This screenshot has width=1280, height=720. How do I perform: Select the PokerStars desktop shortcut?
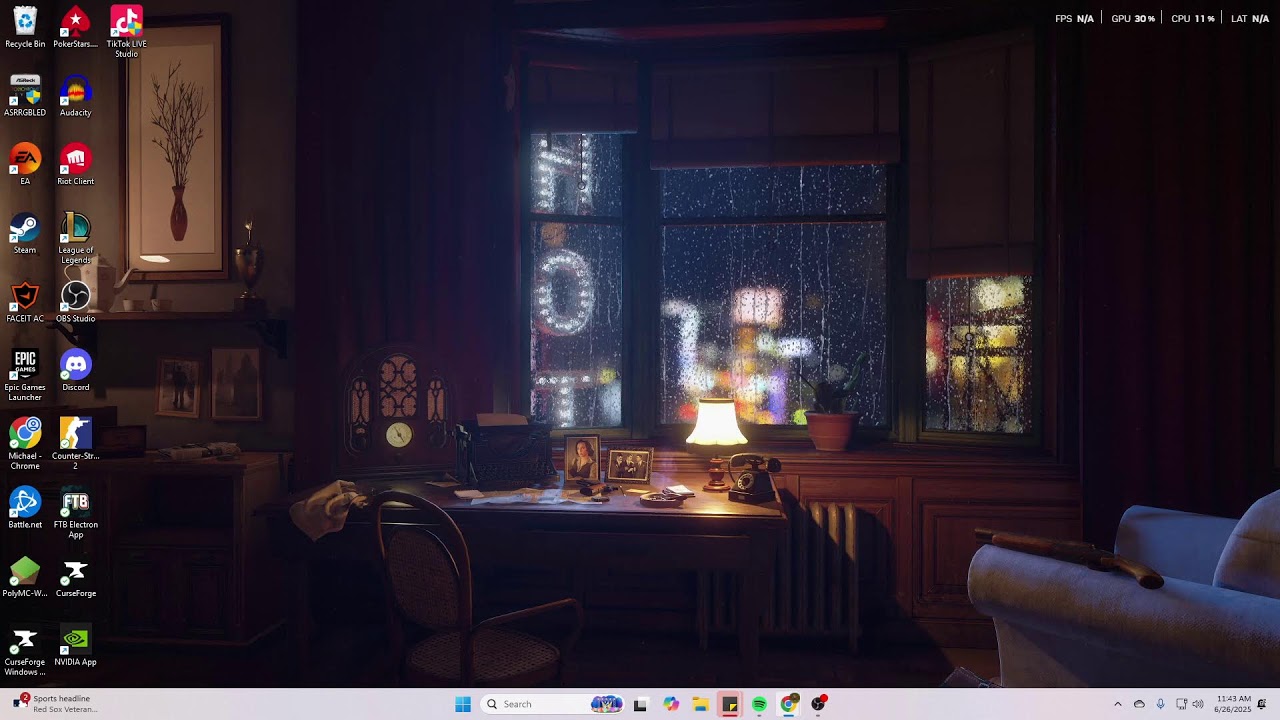click(76, 27)
